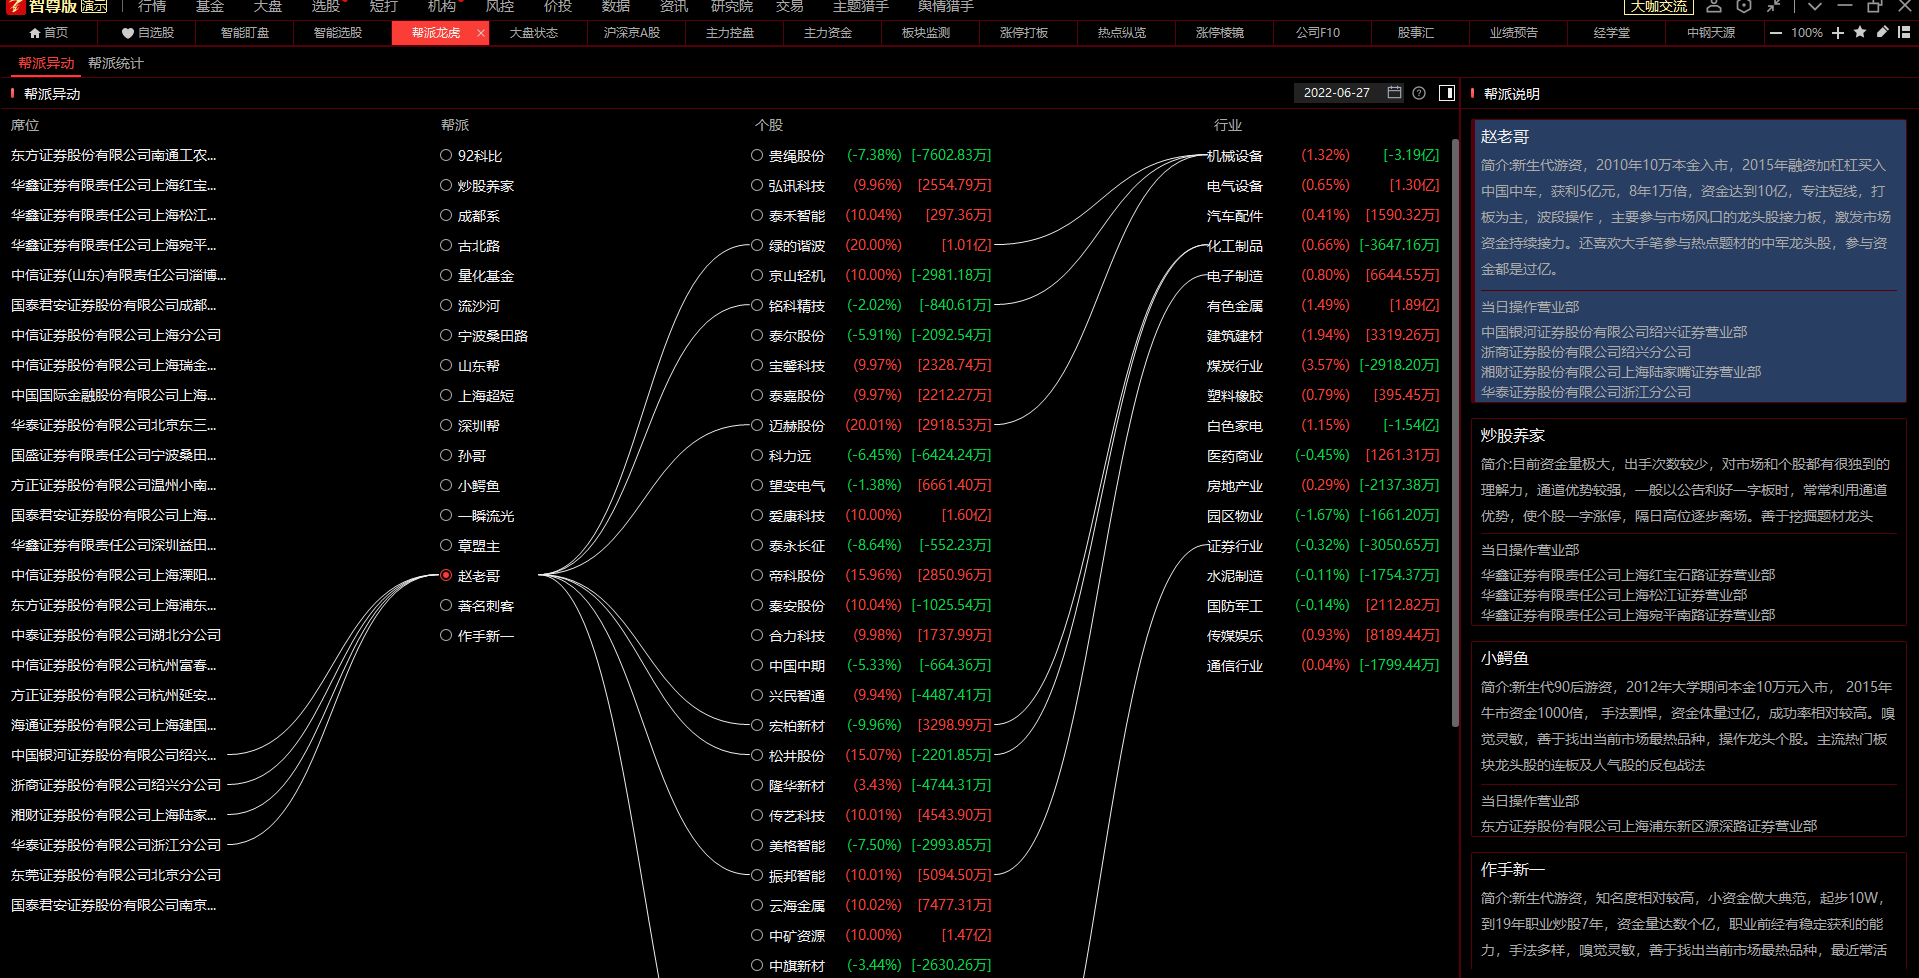The image size is (1919, 978).
Task: Select the 小鳄鱼 faction radio button
Action: (446, 485)
